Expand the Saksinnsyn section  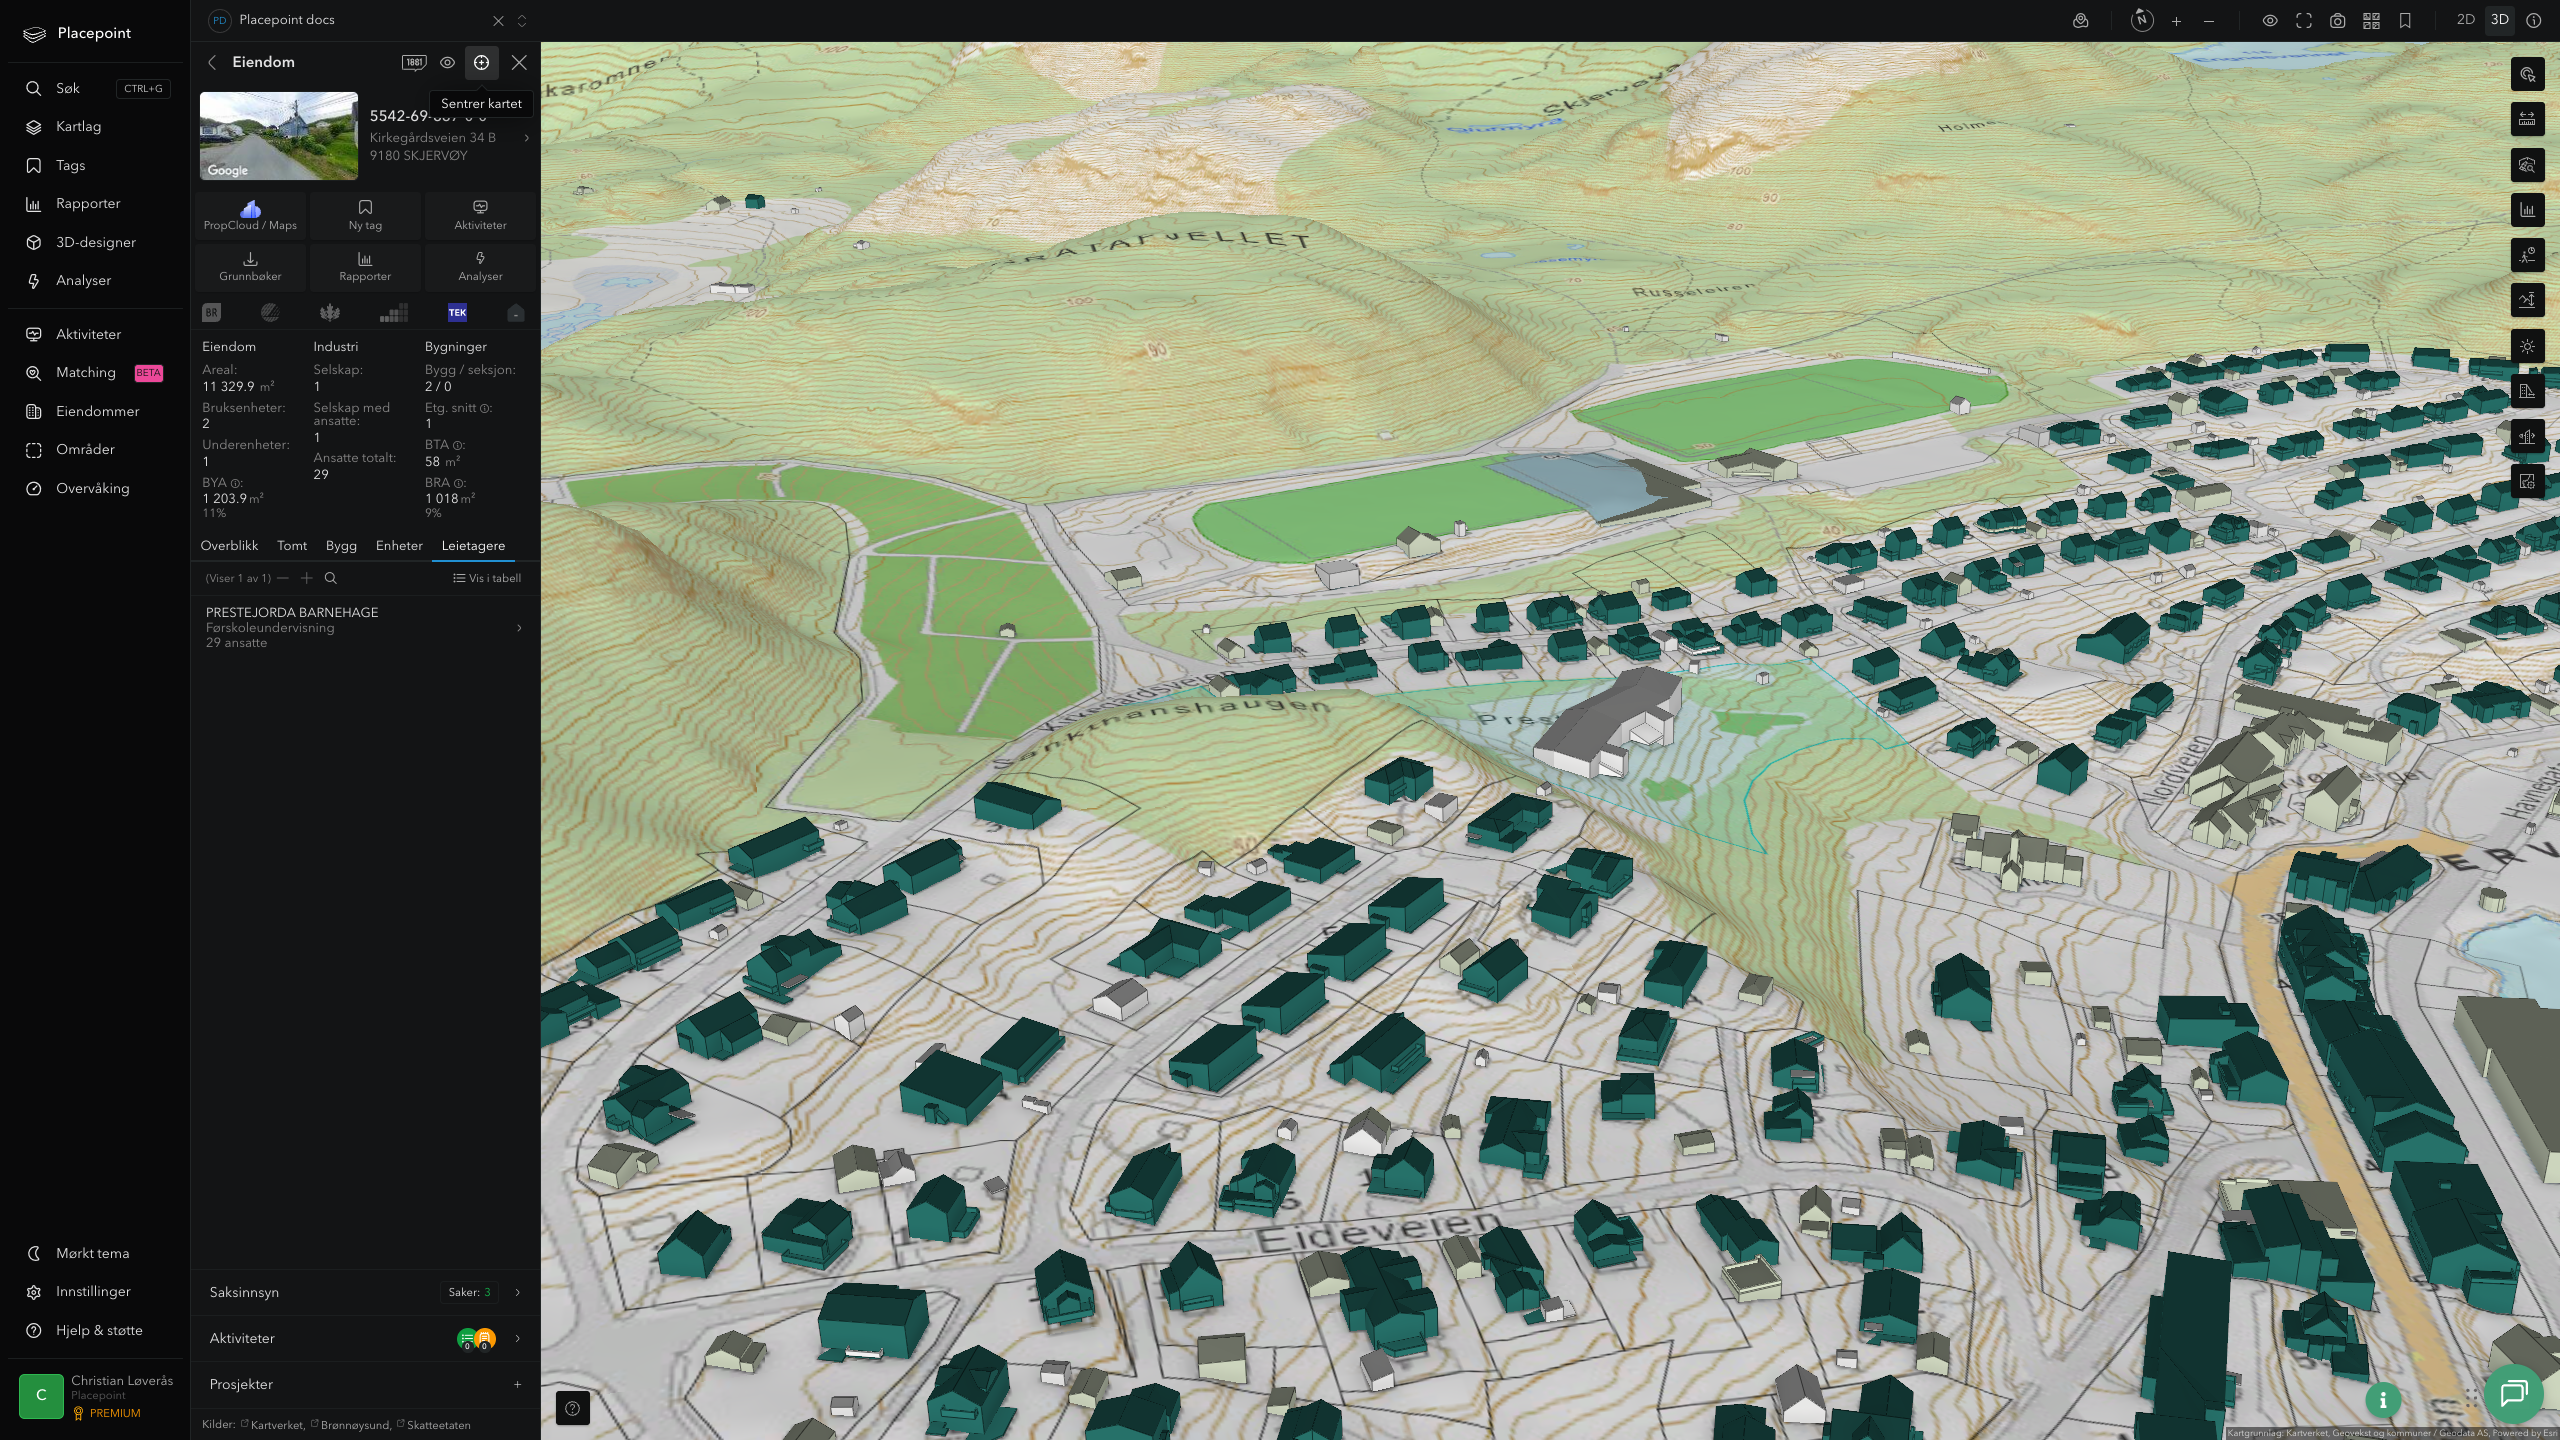pyautogui.click(x=365, y=1292)
